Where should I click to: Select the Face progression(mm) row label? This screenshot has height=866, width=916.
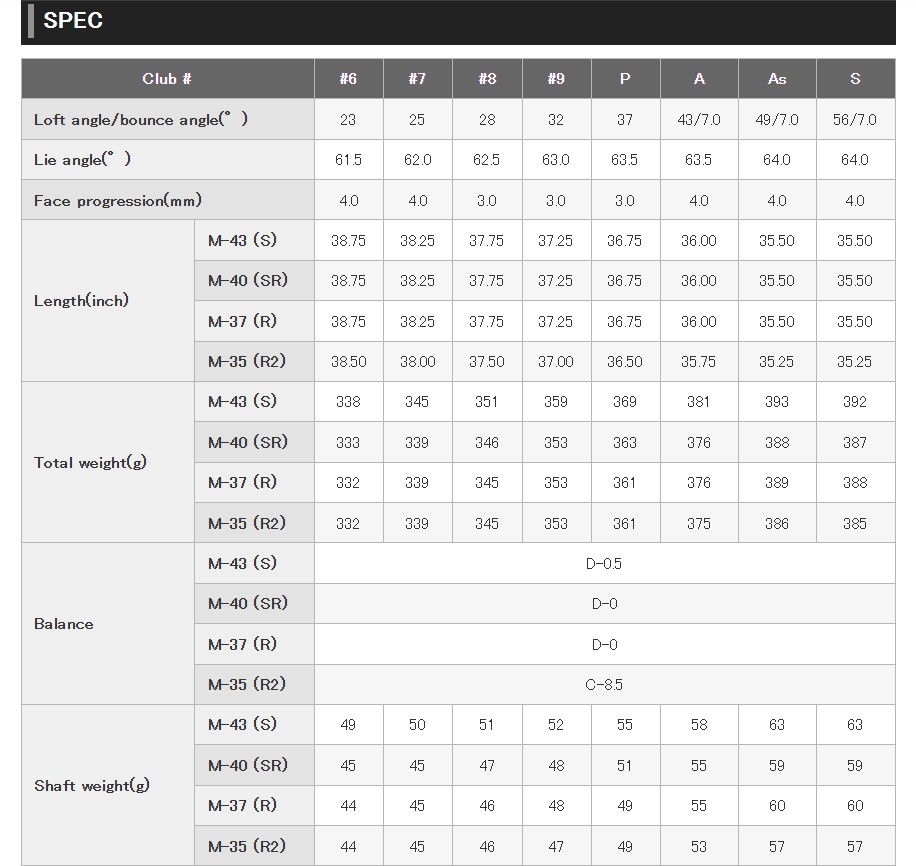pos(118,201)
